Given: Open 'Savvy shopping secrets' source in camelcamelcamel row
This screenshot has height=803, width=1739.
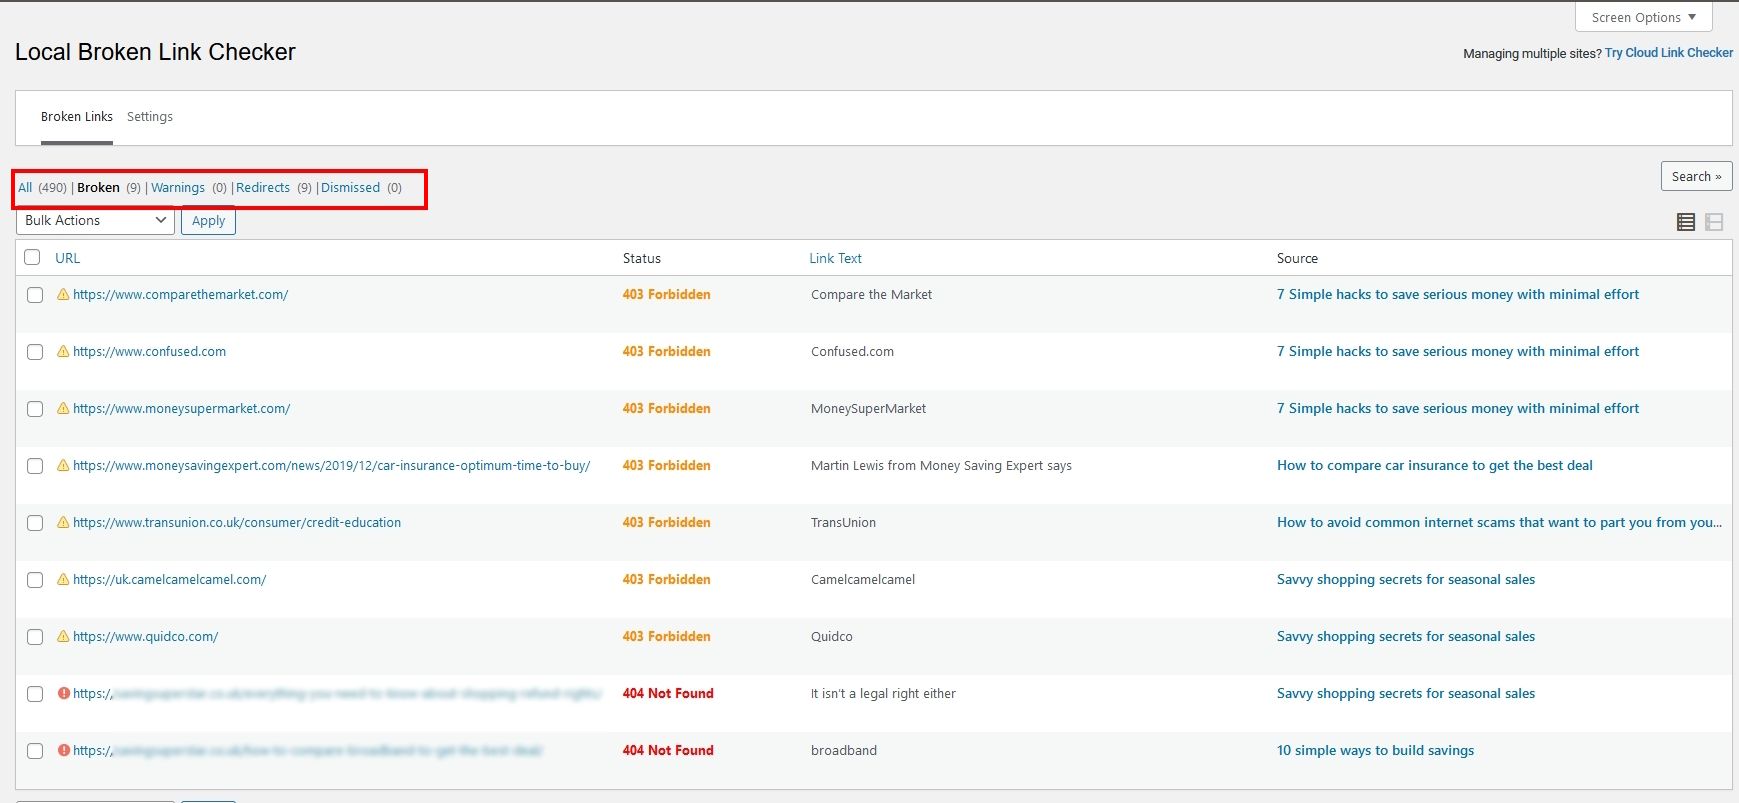Looking at the screenshot, I should click(x=1406, y=580).
